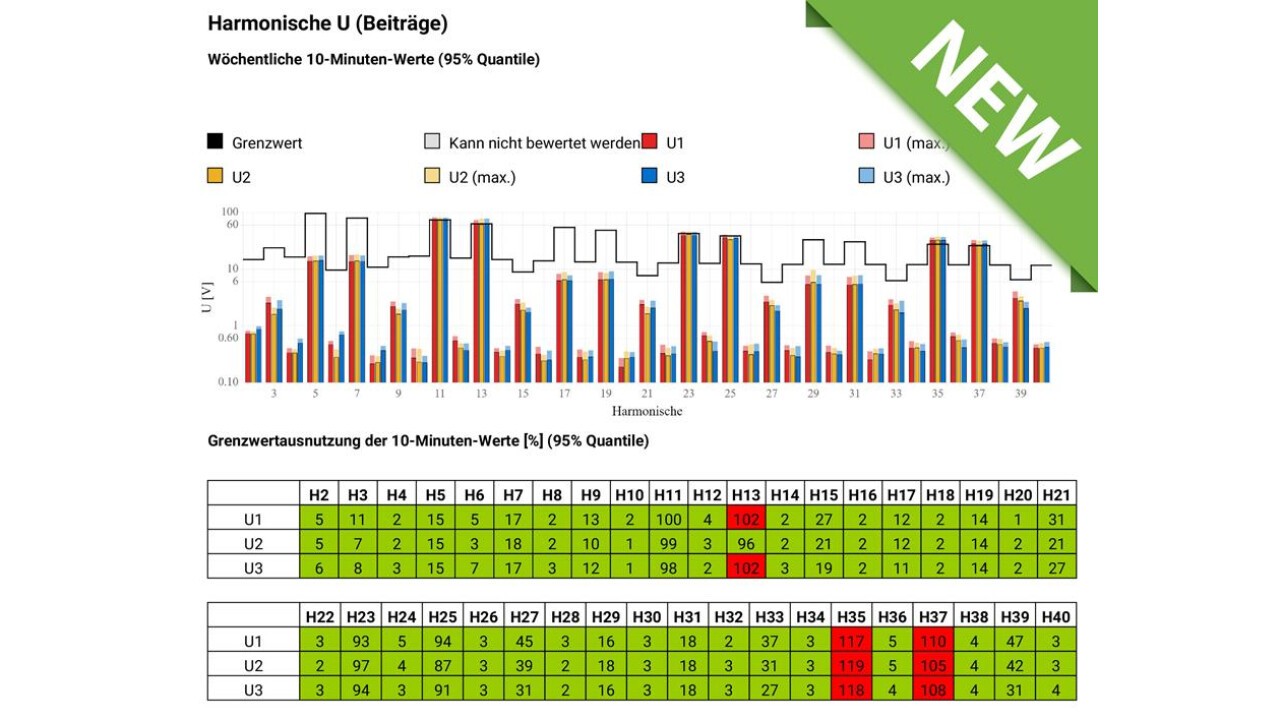
Task: Click the H2 column header
Action: pyautogui.click(x=319, y=494)
